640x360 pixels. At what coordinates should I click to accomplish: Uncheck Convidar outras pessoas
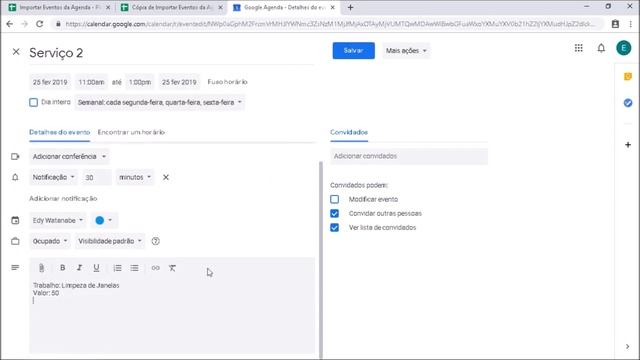[x=334, y=213]
